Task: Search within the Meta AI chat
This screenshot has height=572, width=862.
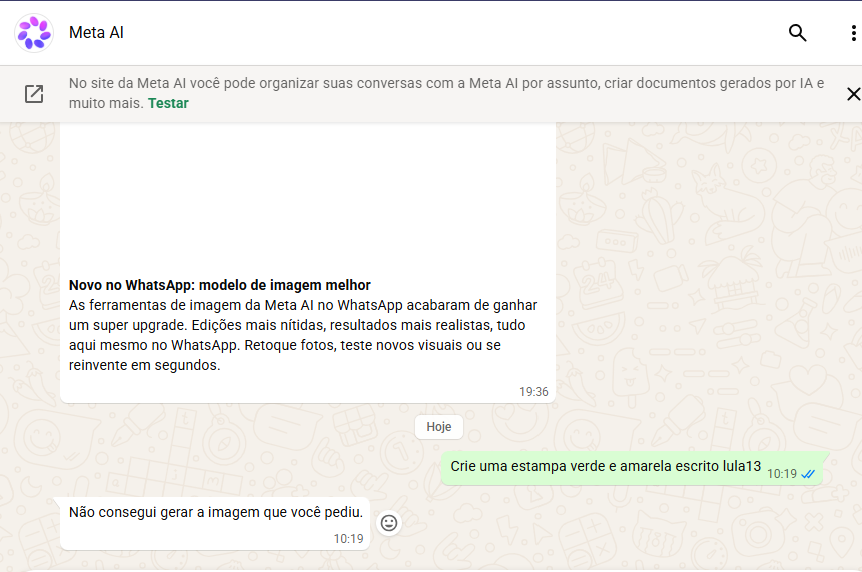Action: (797, 33)
